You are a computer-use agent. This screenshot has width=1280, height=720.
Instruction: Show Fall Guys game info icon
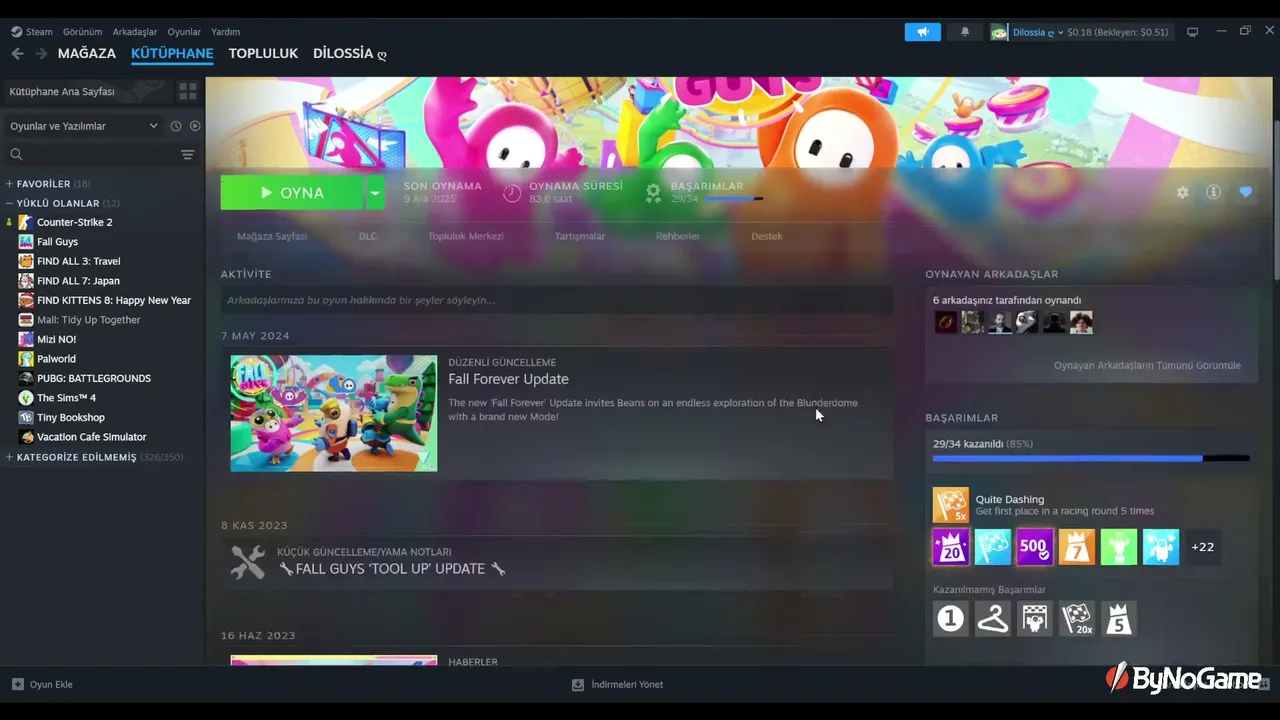[1213, 192]
